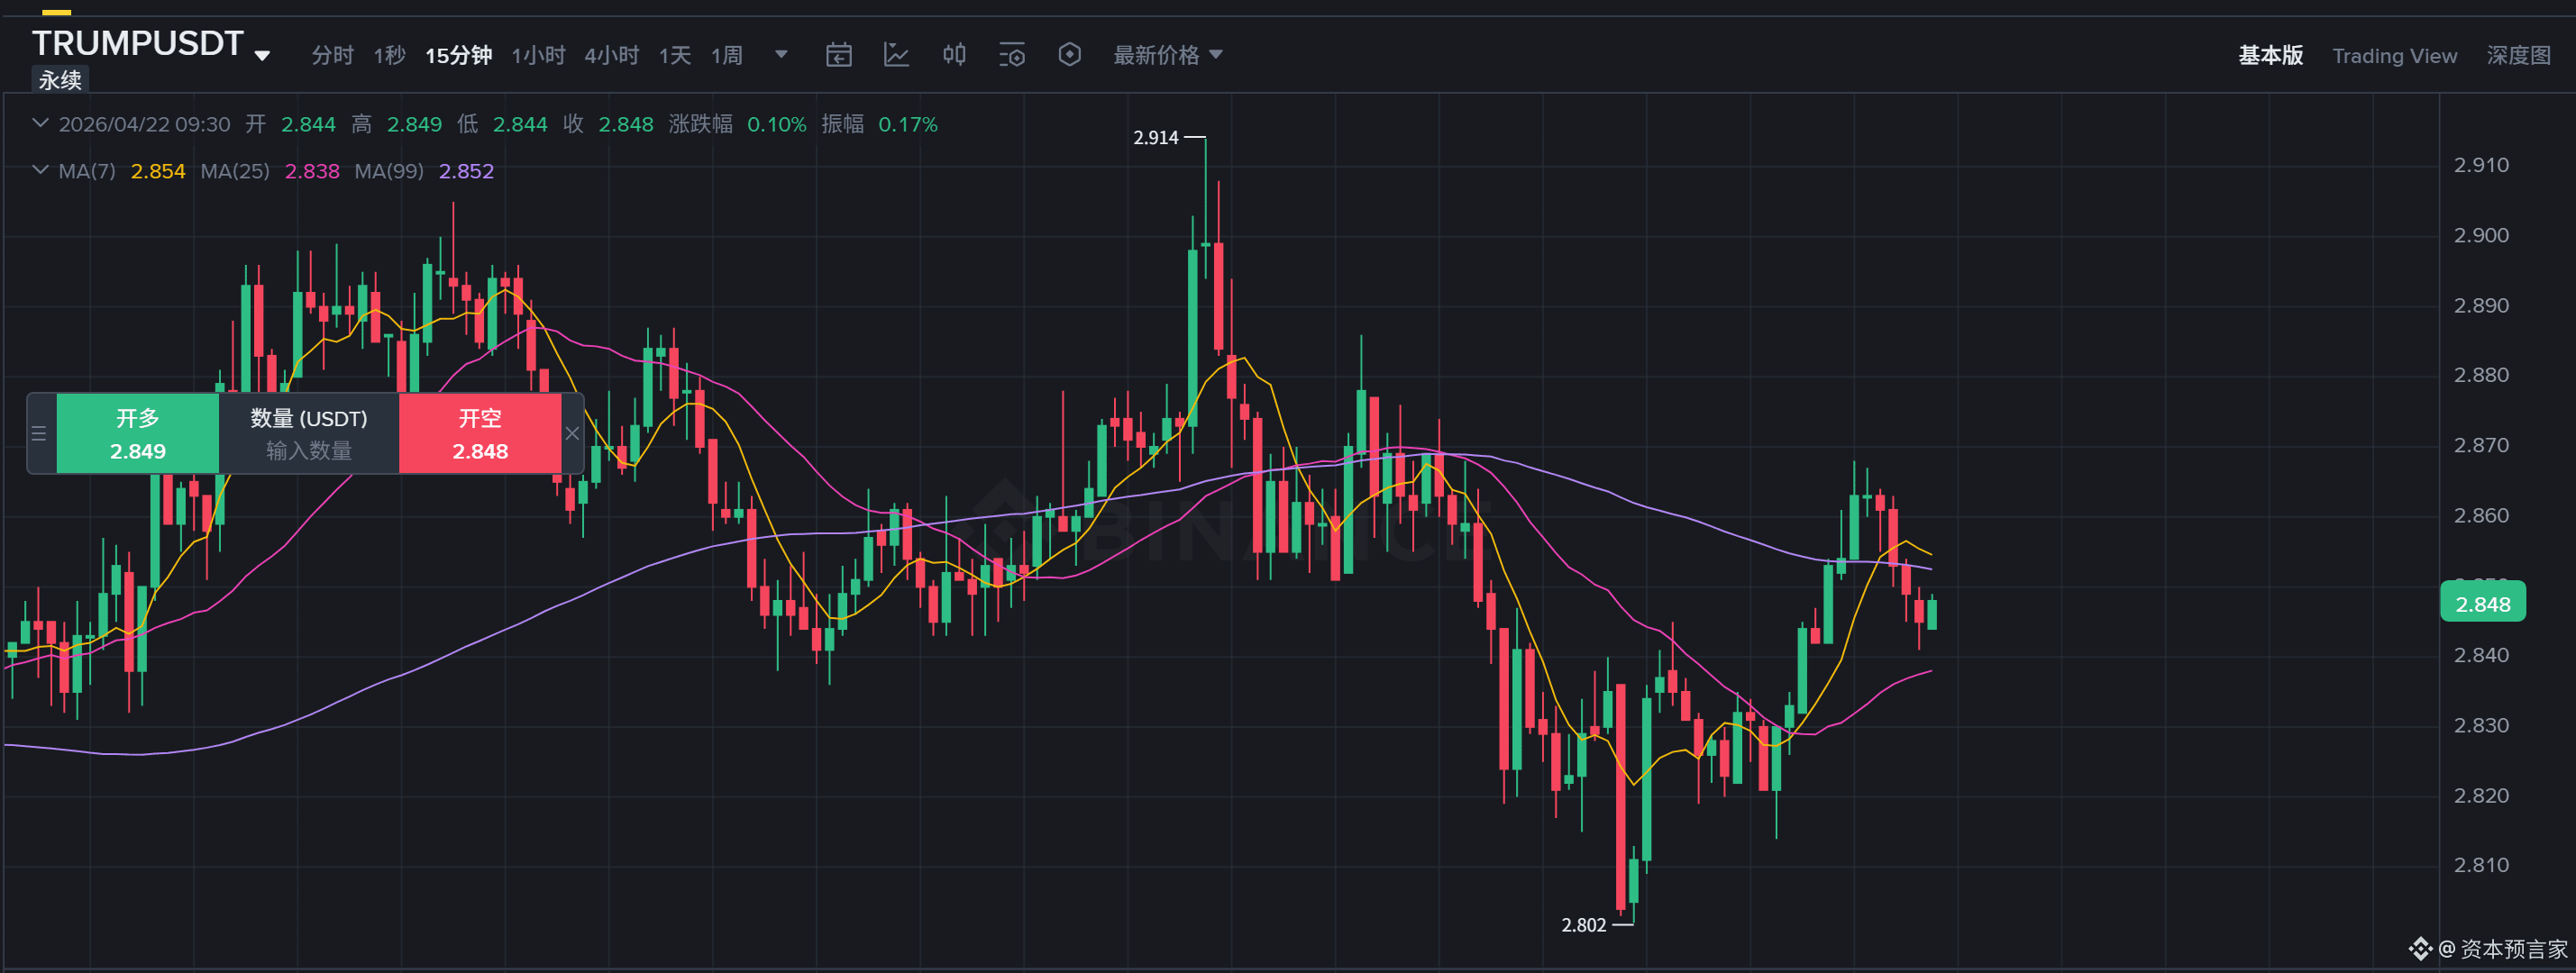The height and width of the screenshot is (973, 2576).
Task: Close the quick order panel
Action: [x=572, y=433]
